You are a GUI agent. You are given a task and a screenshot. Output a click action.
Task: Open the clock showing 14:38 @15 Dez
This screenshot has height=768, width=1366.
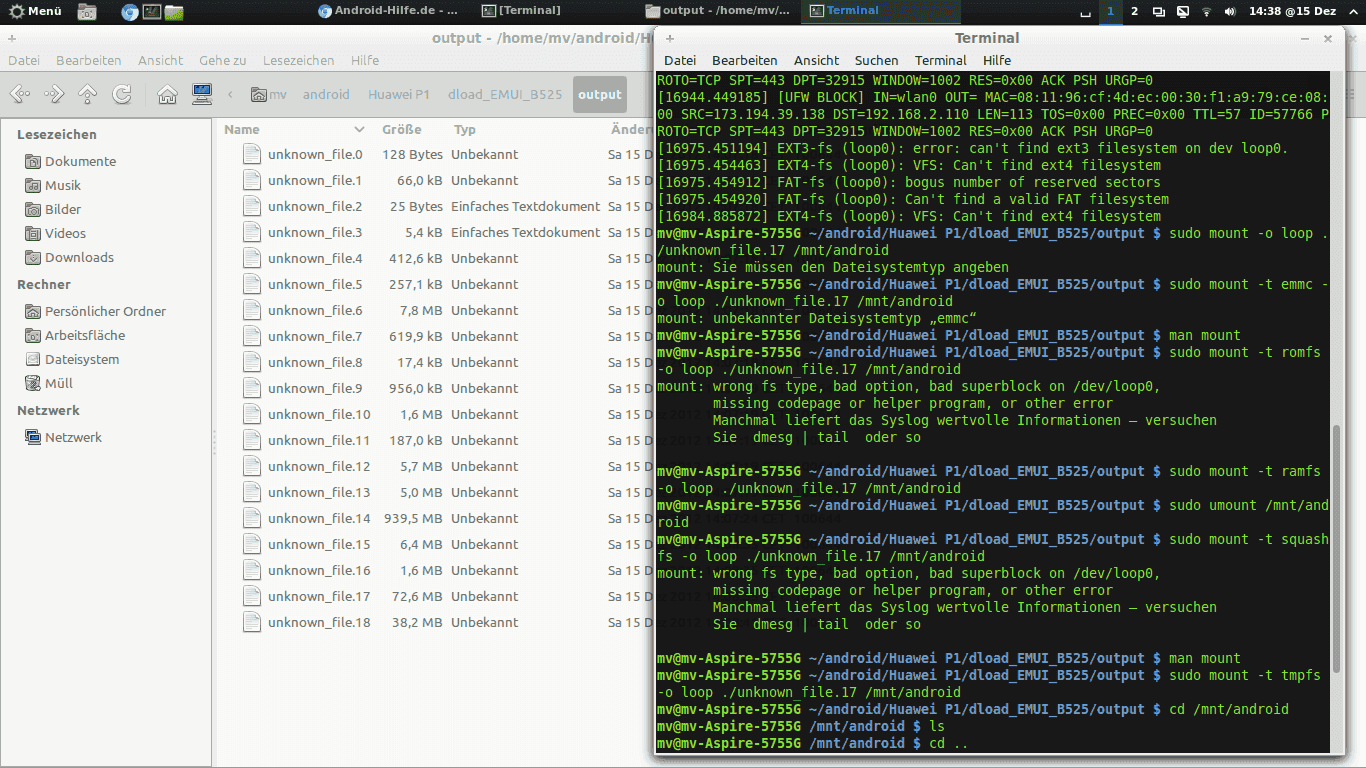tap(1294, 11)
